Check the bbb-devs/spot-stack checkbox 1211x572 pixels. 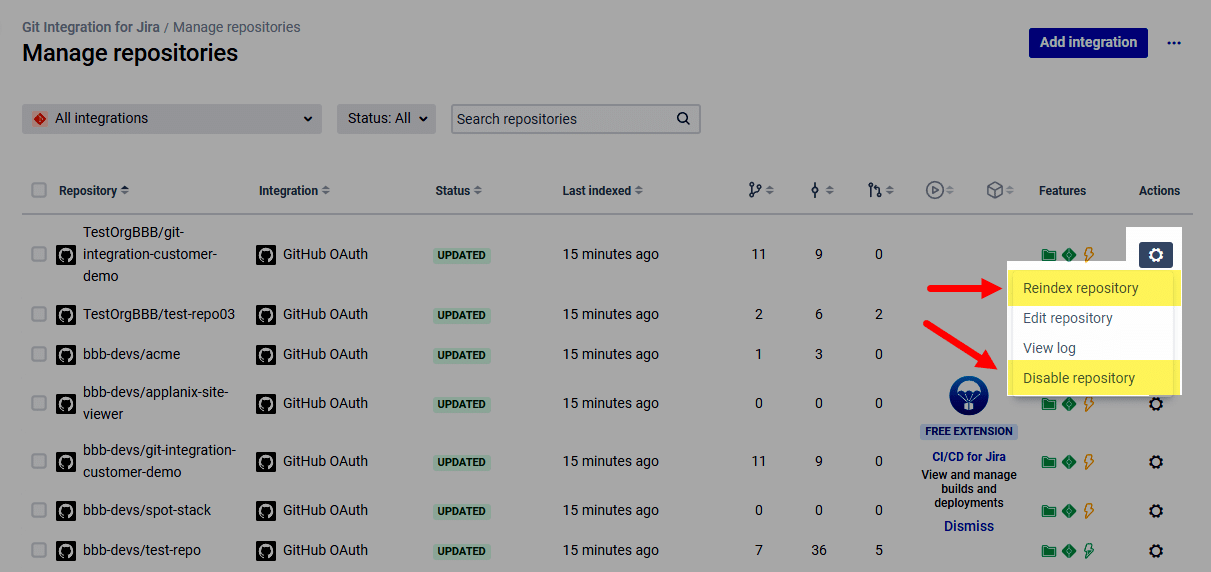39,510
